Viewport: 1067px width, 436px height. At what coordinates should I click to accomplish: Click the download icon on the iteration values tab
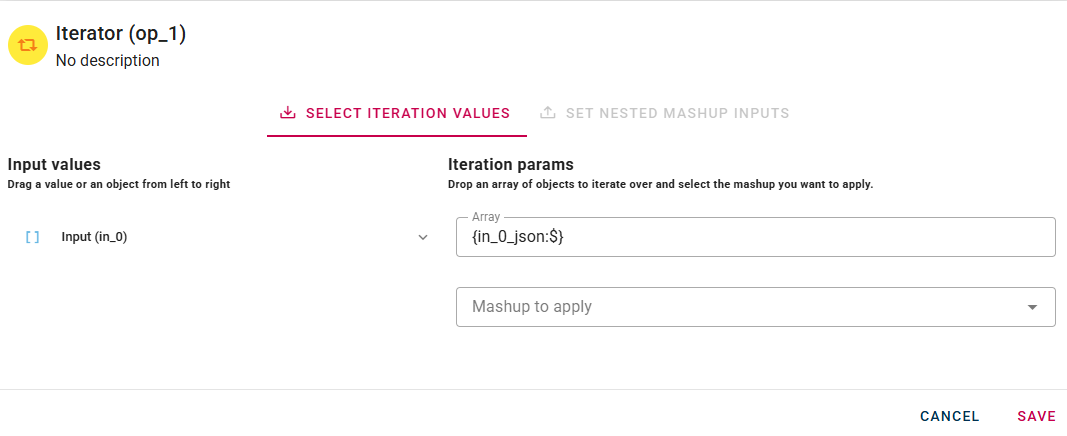(288, 113)
